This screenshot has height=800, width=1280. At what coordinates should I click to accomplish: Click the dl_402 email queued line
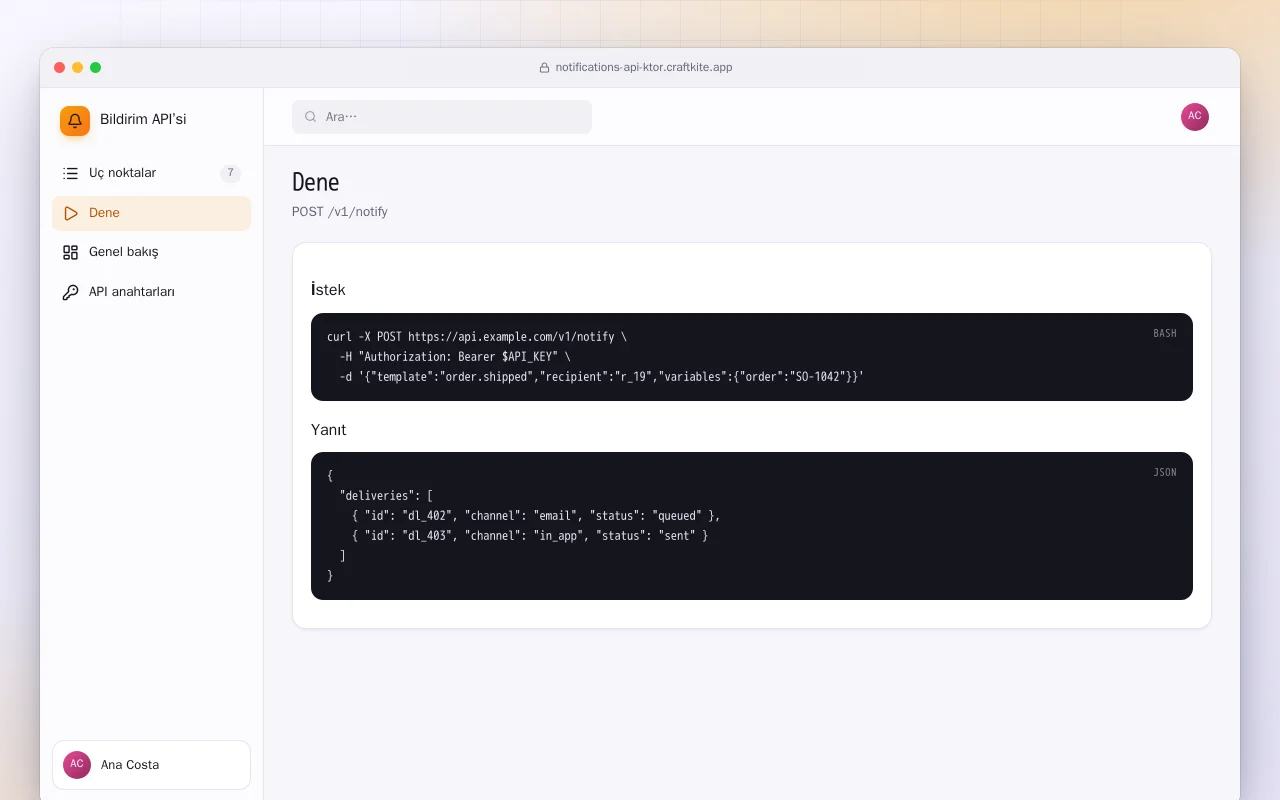click(x=536, y=516)
